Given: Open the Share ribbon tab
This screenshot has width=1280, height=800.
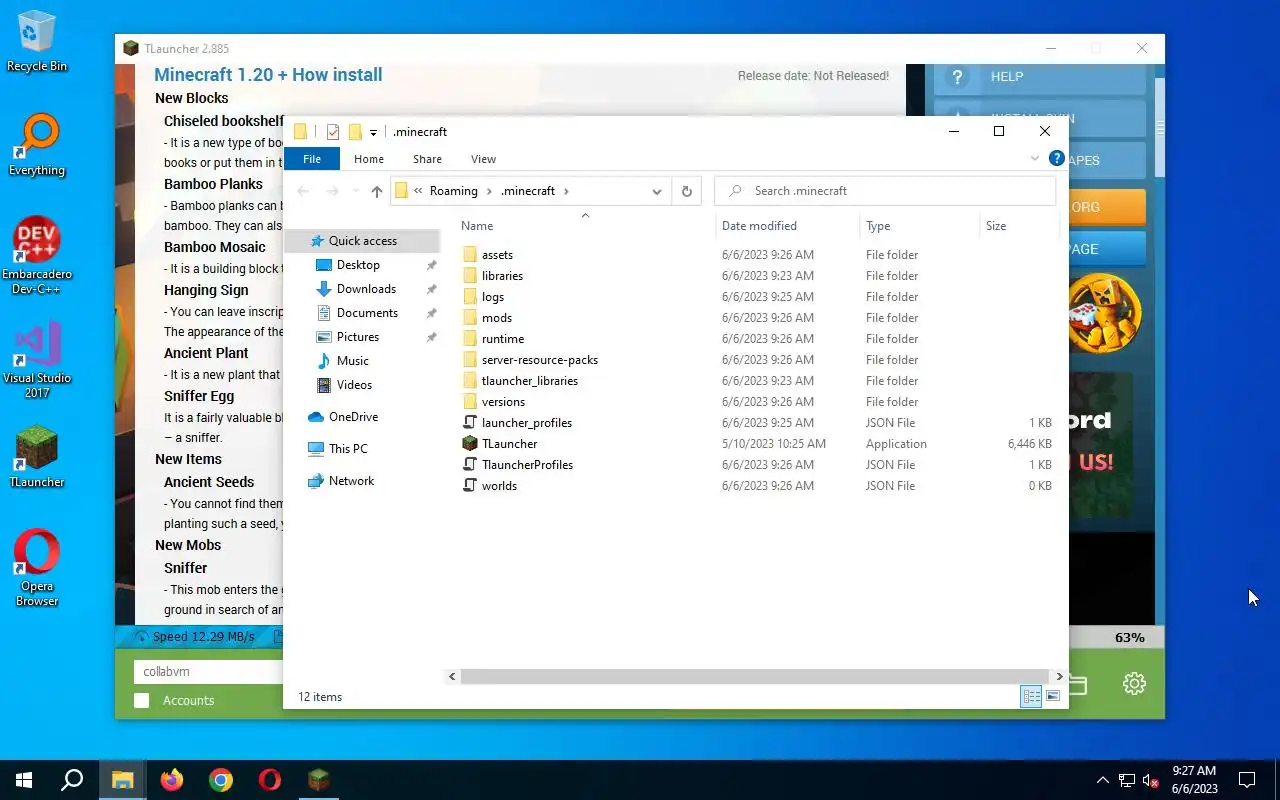Looking at the screenshot, I should pos(427,159).
